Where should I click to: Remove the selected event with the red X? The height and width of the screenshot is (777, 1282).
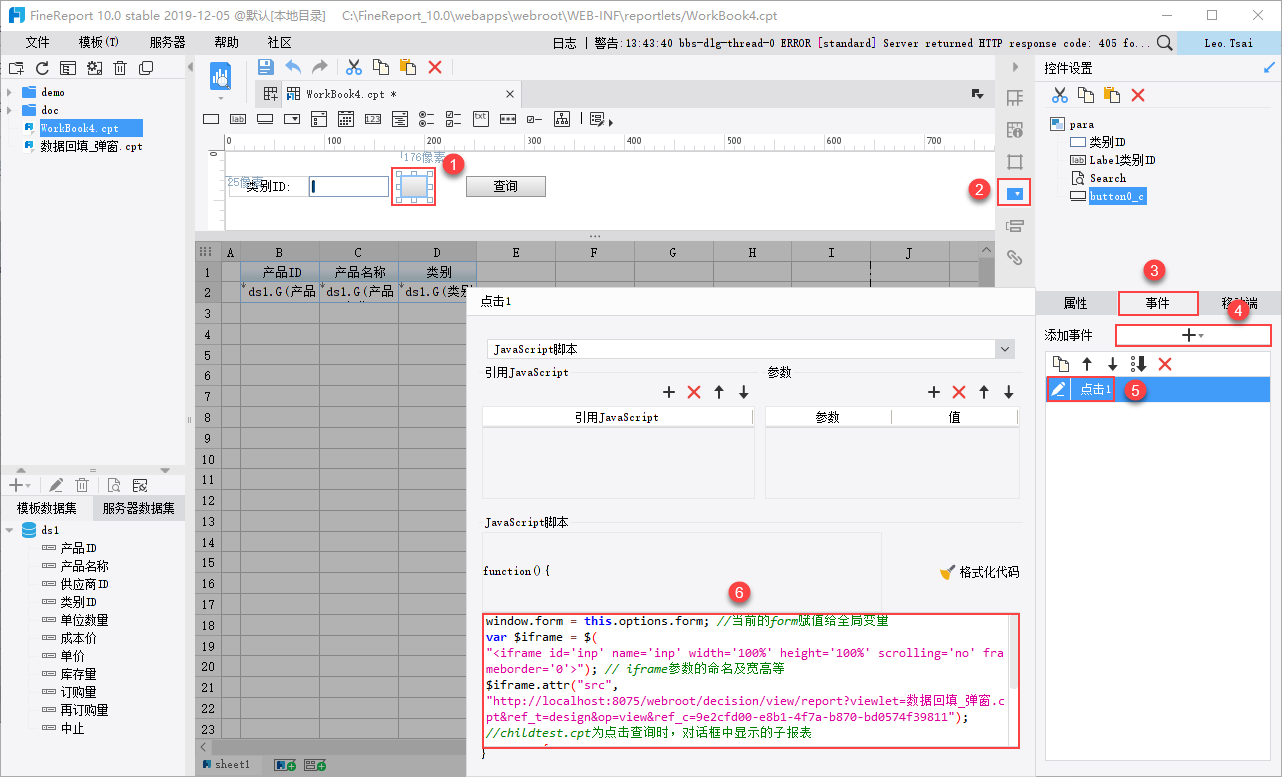(x=1165, y=364)
